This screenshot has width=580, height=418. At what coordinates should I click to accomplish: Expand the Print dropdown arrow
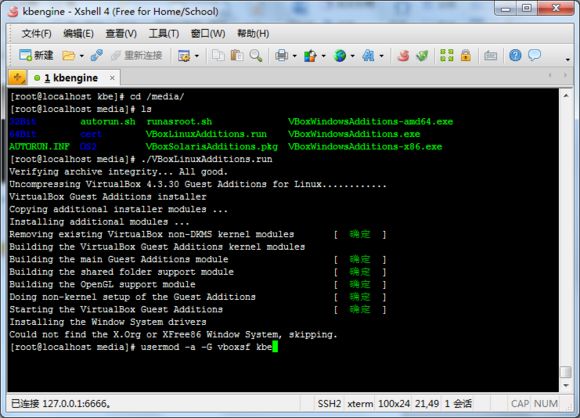(295, 56)
